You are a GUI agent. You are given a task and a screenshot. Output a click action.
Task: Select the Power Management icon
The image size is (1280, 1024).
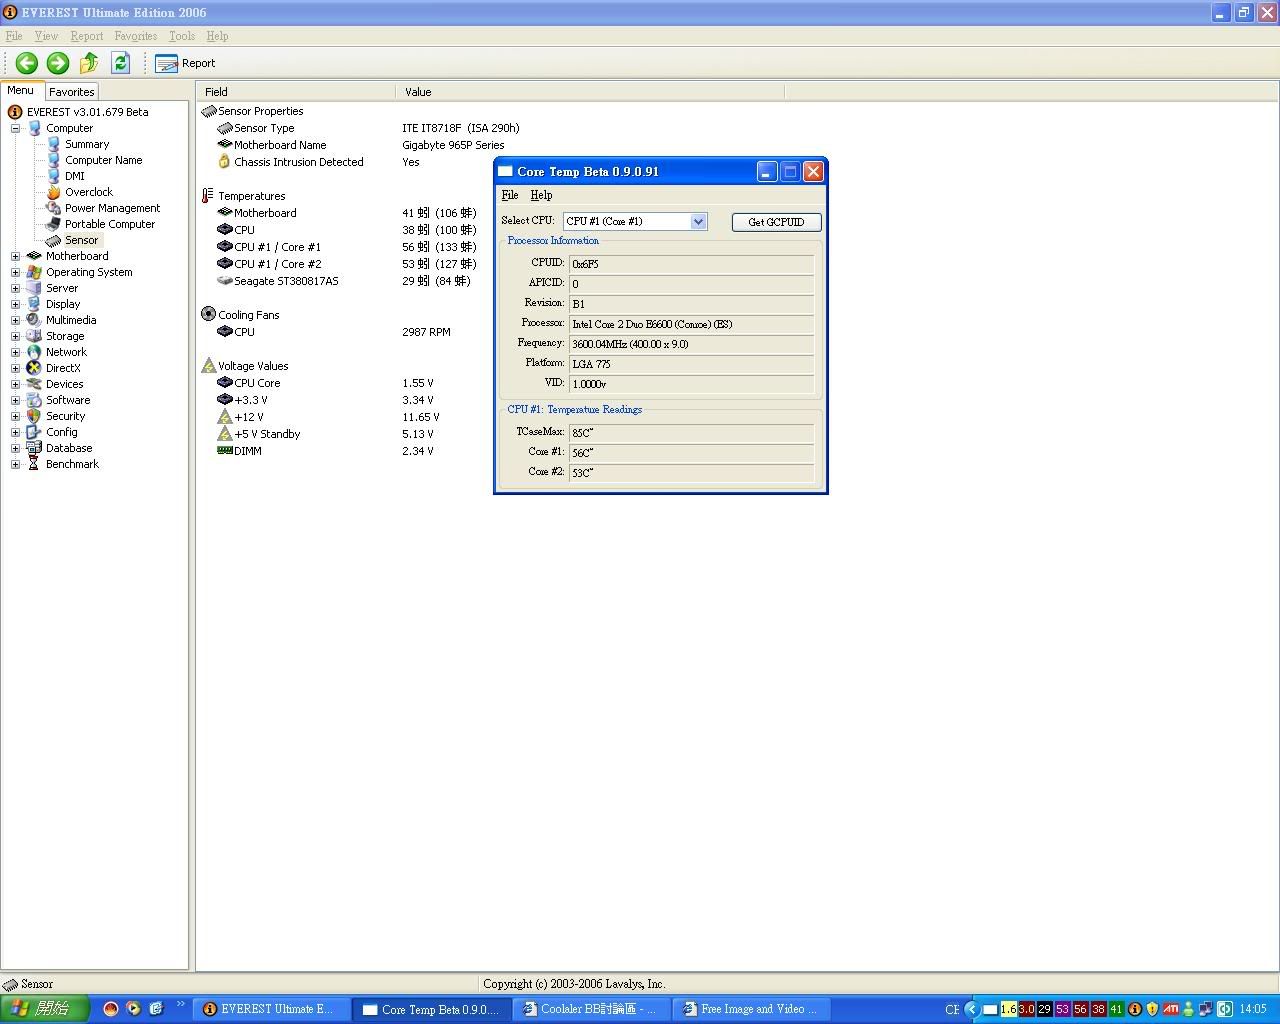tap(54, 208)
